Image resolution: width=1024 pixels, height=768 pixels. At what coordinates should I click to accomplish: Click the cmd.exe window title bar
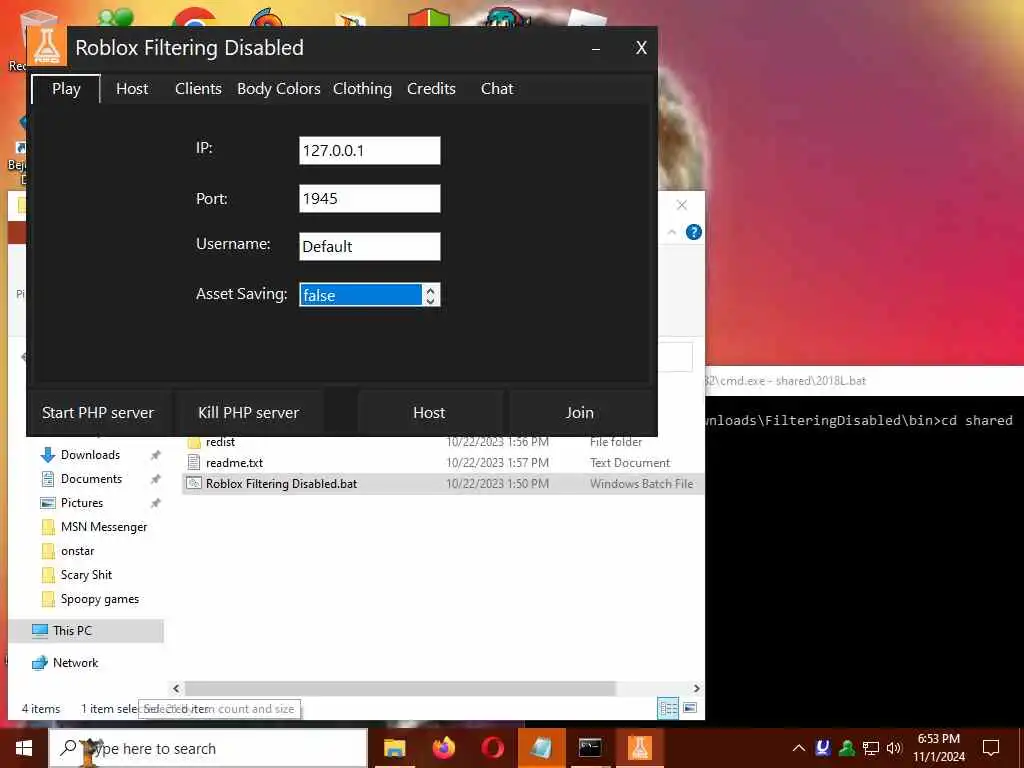tap(864, 381)
